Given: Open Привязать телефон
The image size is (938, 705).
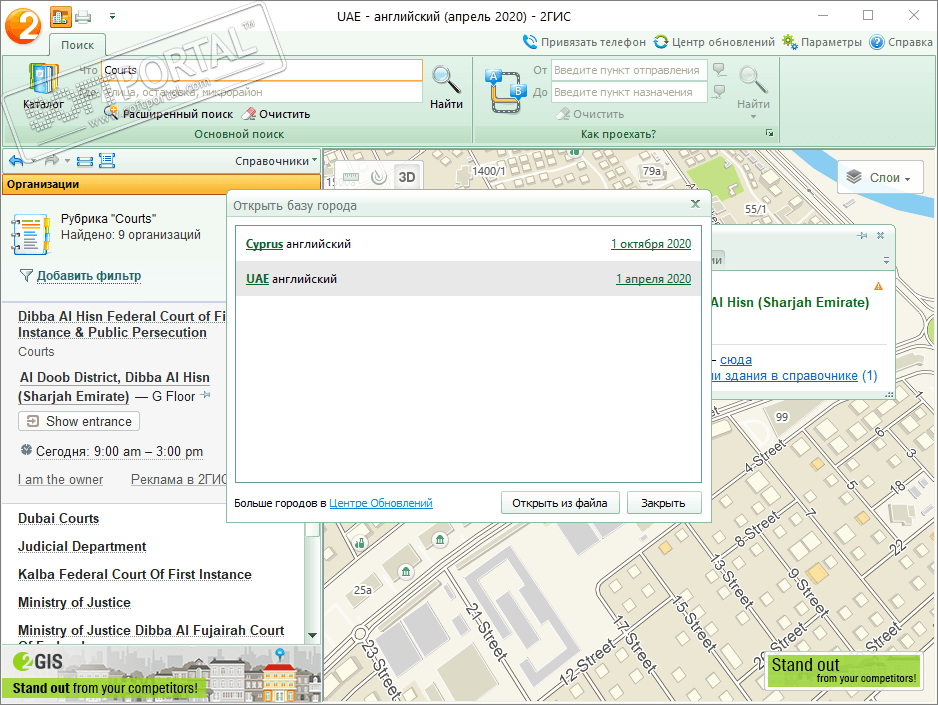Looking at the screenshot, I should point(584,42).
